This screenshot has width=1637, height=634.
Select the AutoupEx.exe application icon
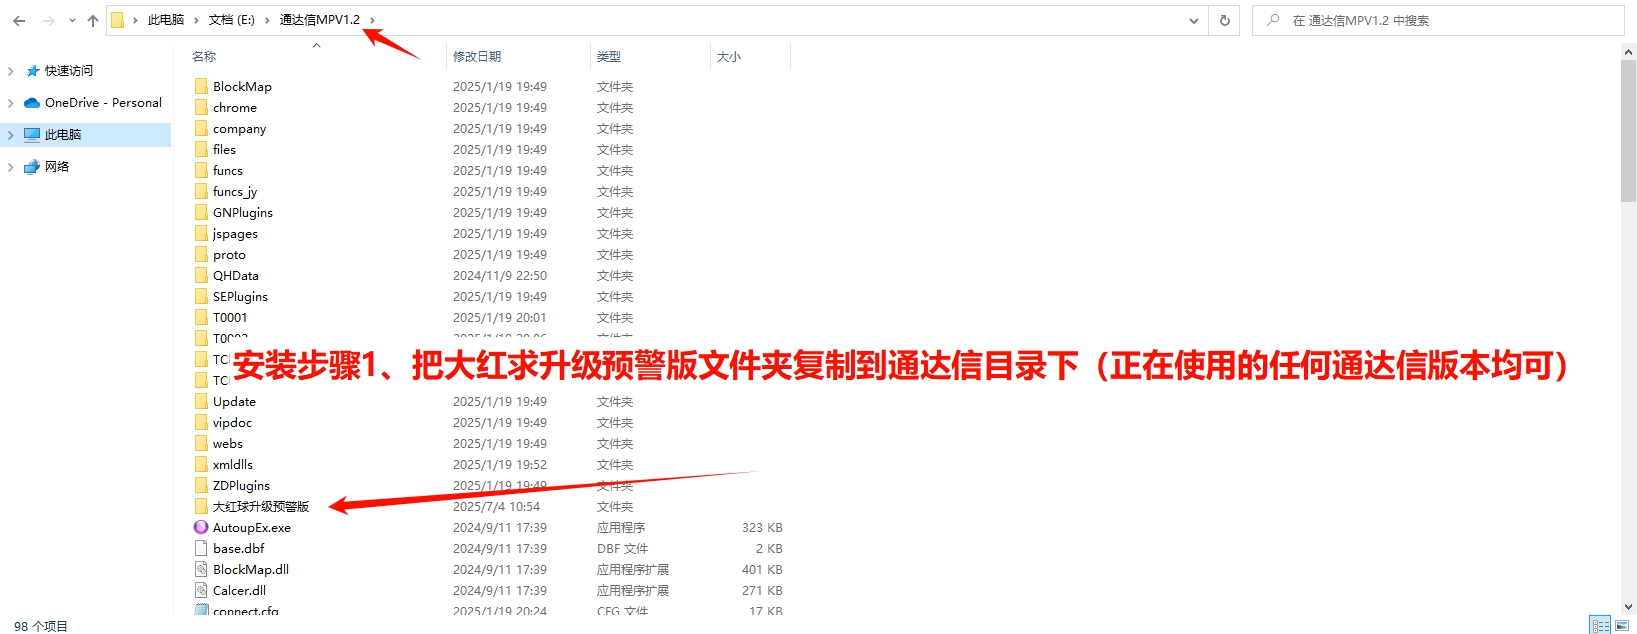pos(201,527)
